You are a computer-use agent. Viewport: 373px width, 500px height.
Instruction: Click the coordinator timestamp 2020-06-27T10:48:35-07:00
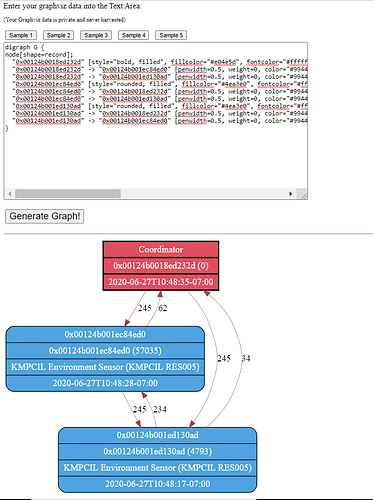[161, 282]
